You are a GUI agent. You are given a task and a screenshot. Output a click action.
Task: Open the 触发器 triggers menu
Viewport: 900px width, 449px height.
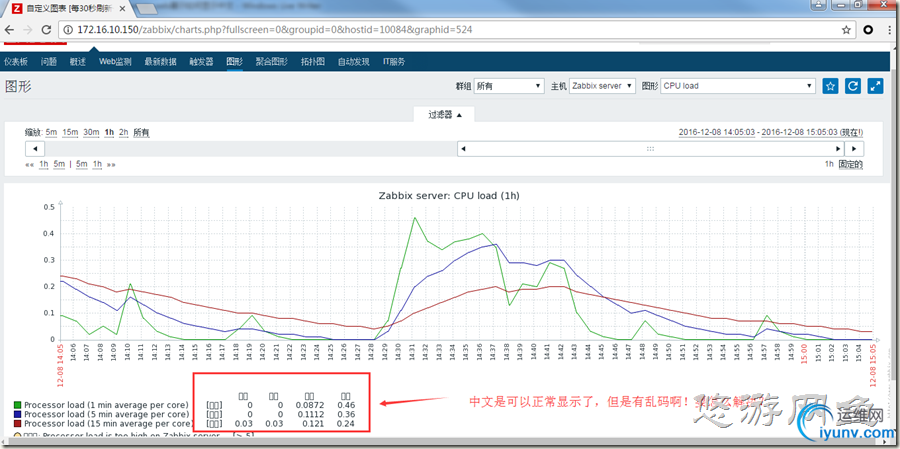201,62
